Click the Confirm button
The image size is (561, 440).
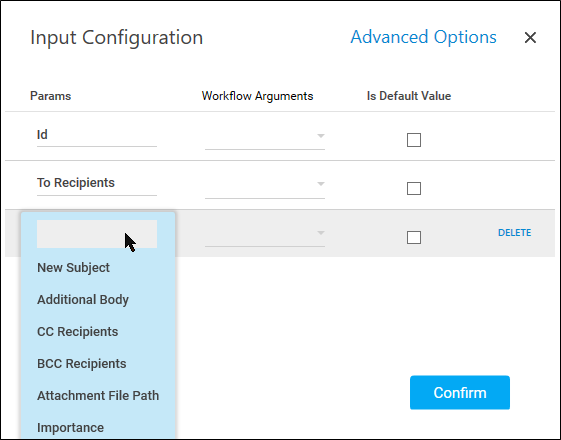[460, 392]
